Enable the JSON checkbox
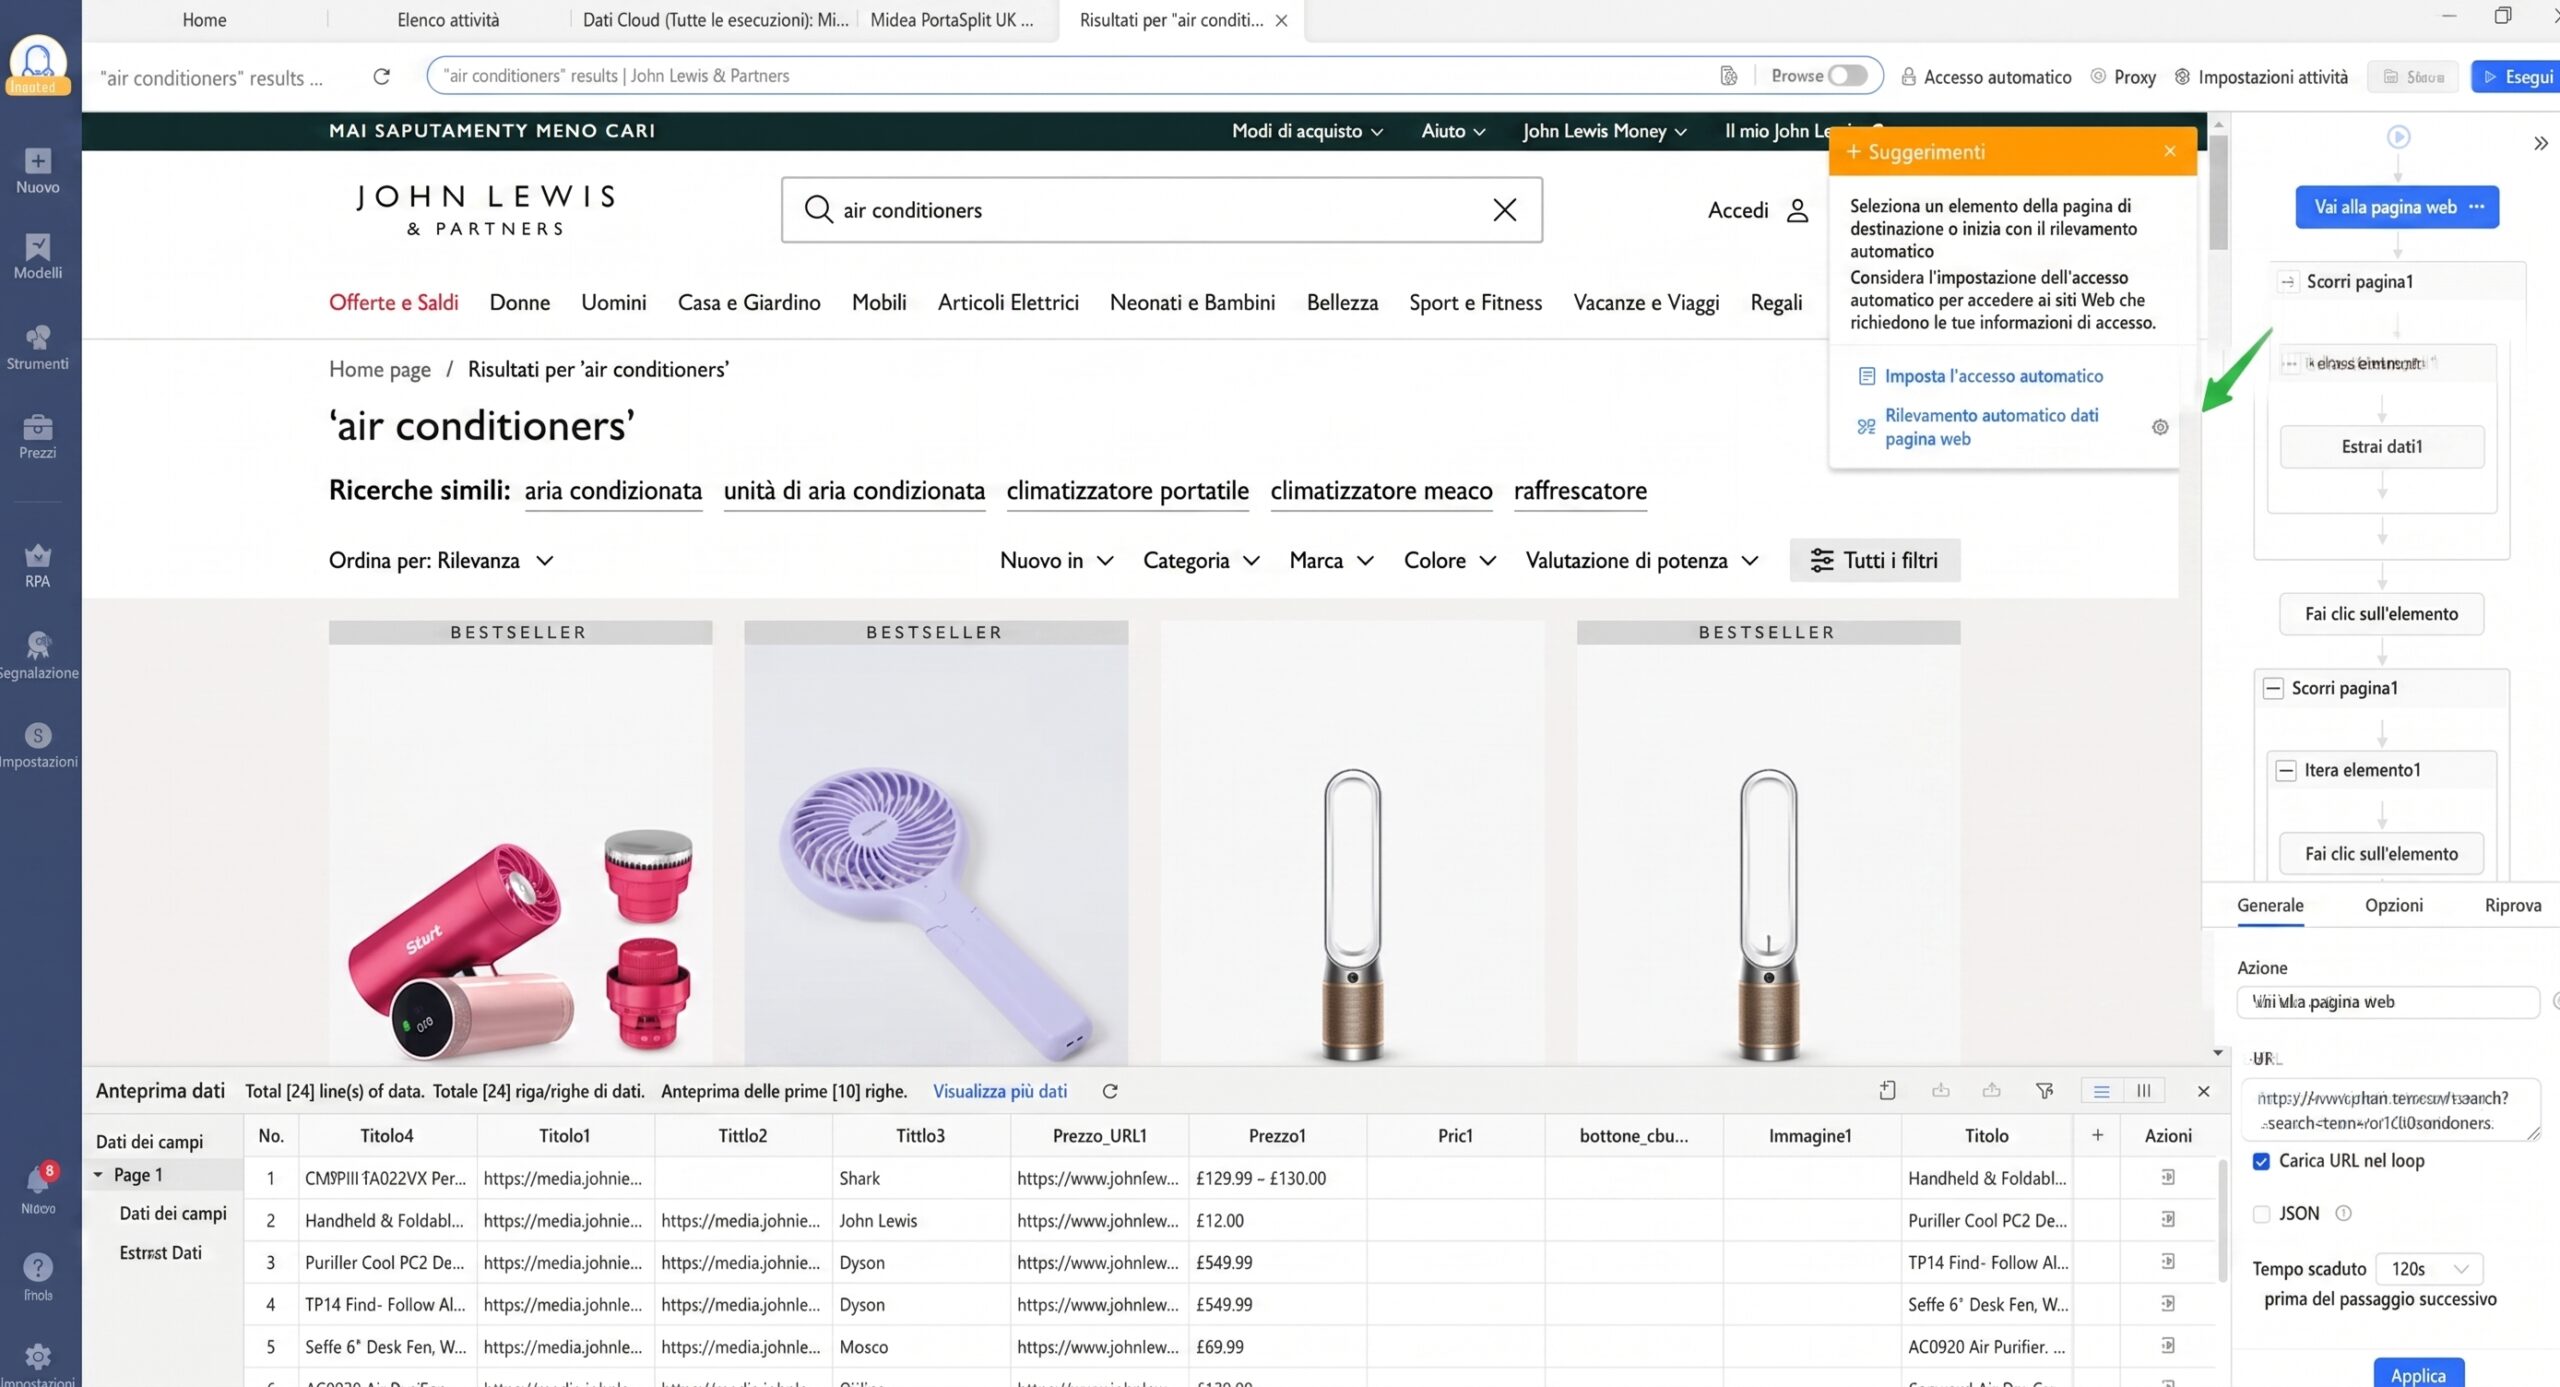The width and height of the screenshot is (2560, 1387). (x=2261, y=1214)
